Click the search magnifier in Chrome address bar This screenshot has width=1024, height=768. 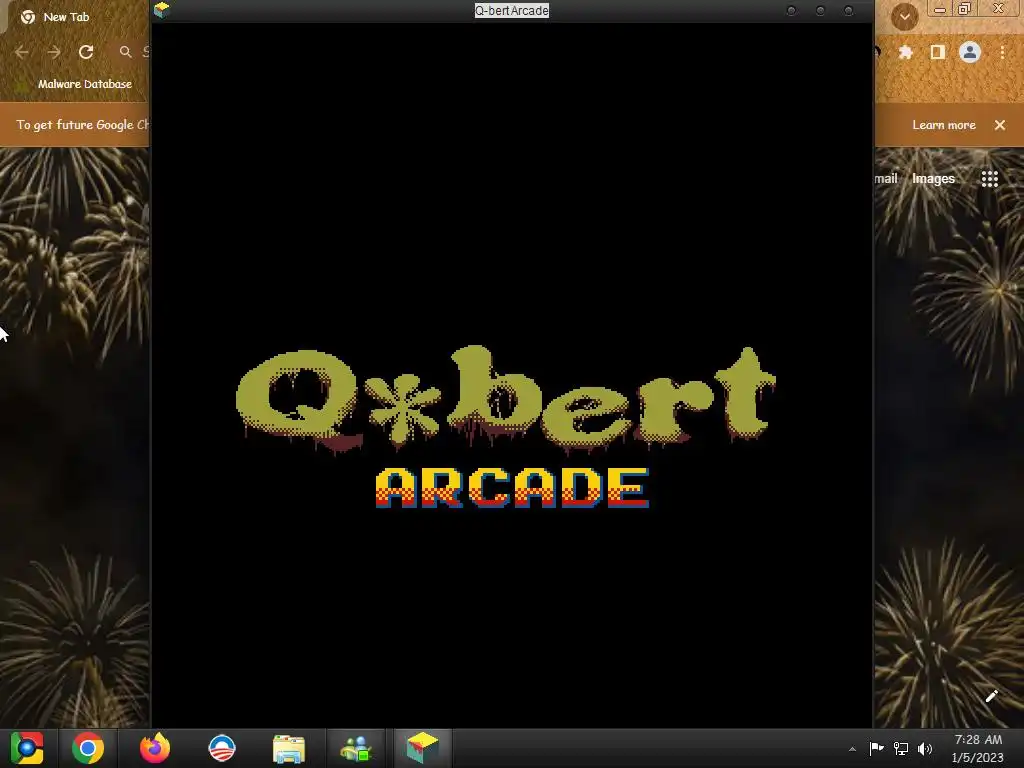tap(125, 52)
